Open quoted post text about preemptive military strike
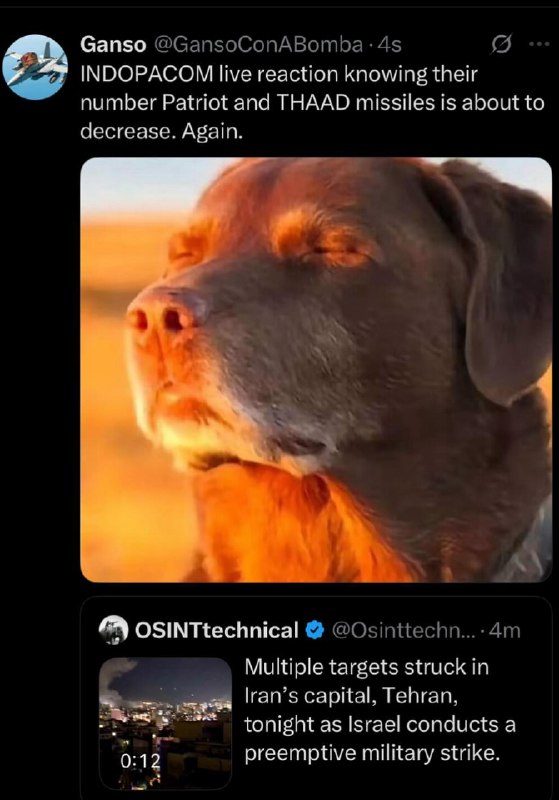The image size is (559, 800). click(380, 710)
